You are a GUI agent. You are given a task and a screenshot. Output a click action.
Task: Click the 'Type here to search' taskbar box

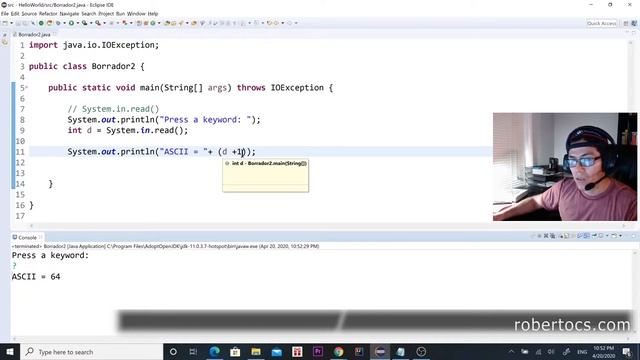[91, 351]
